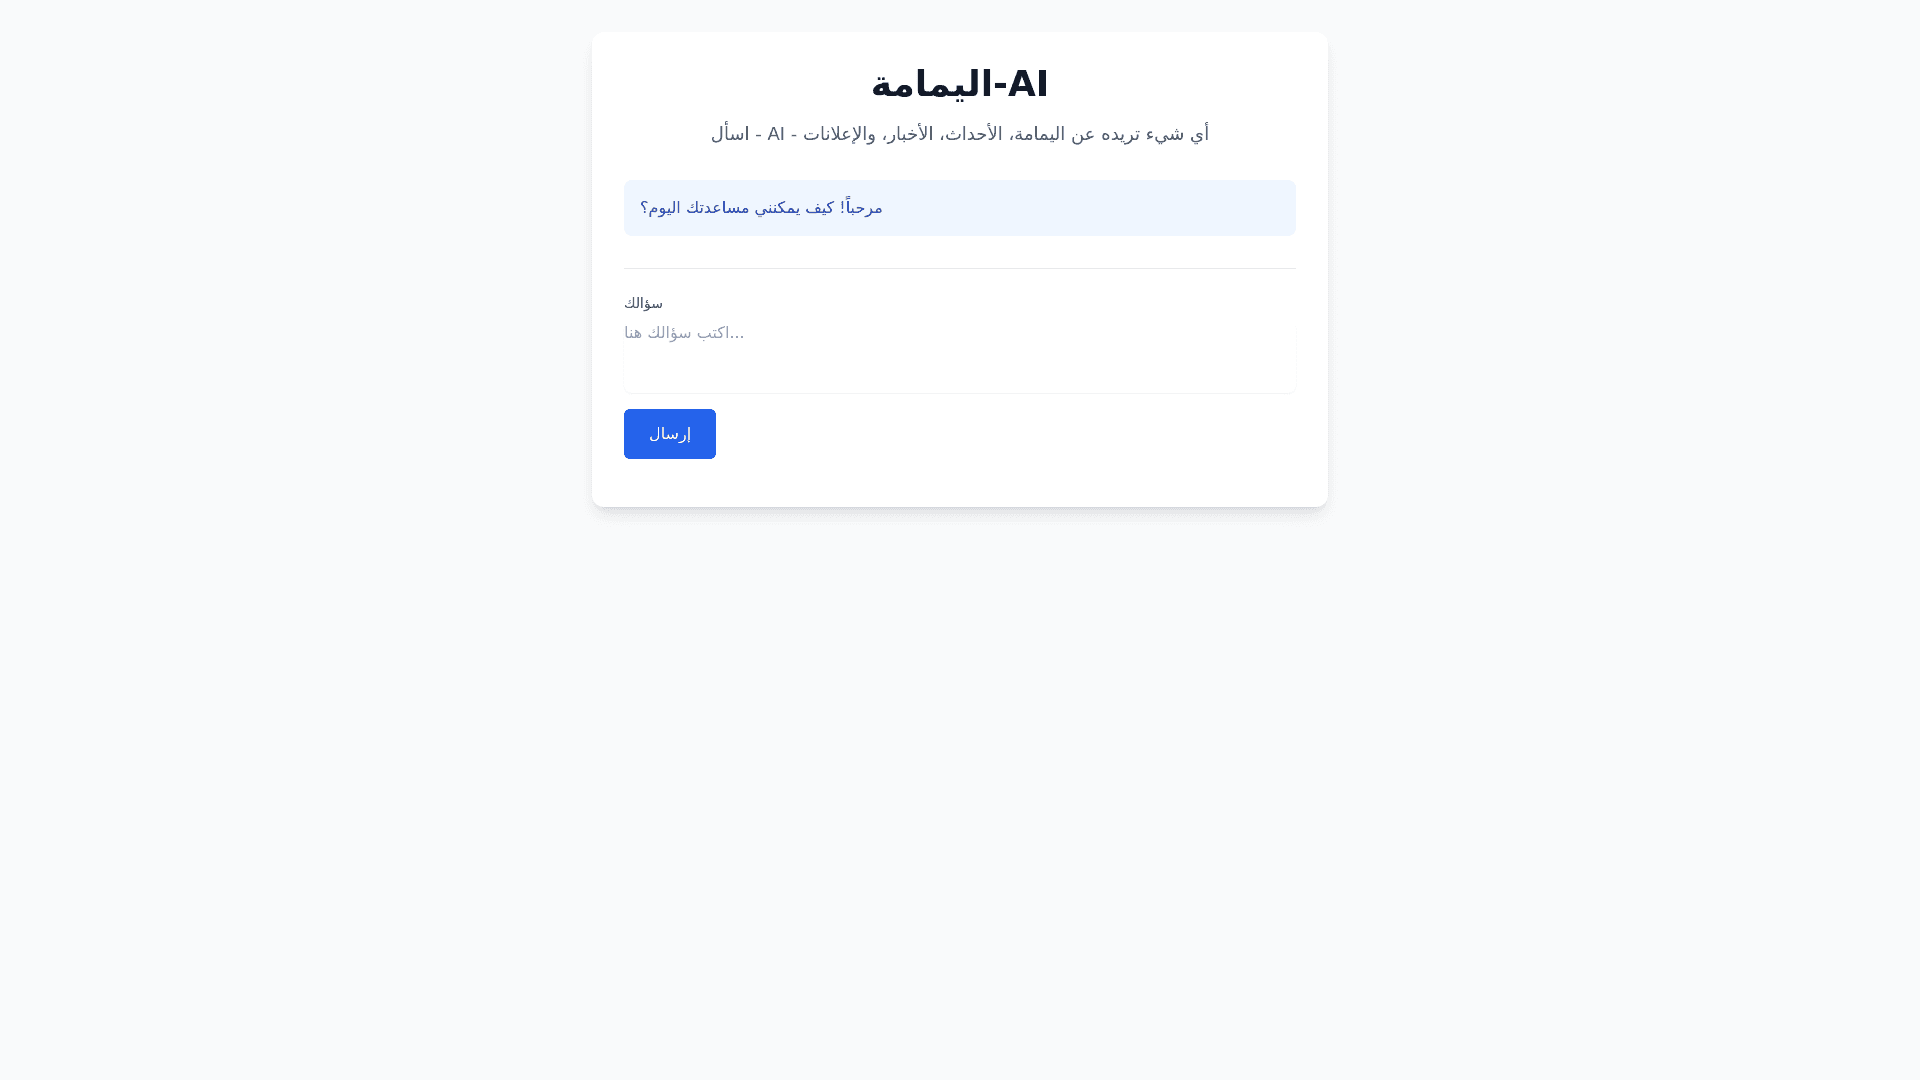Click the word الإعلانات in the subtitle
Viewport: 1920px width, 1080px height.
(840, 134)
